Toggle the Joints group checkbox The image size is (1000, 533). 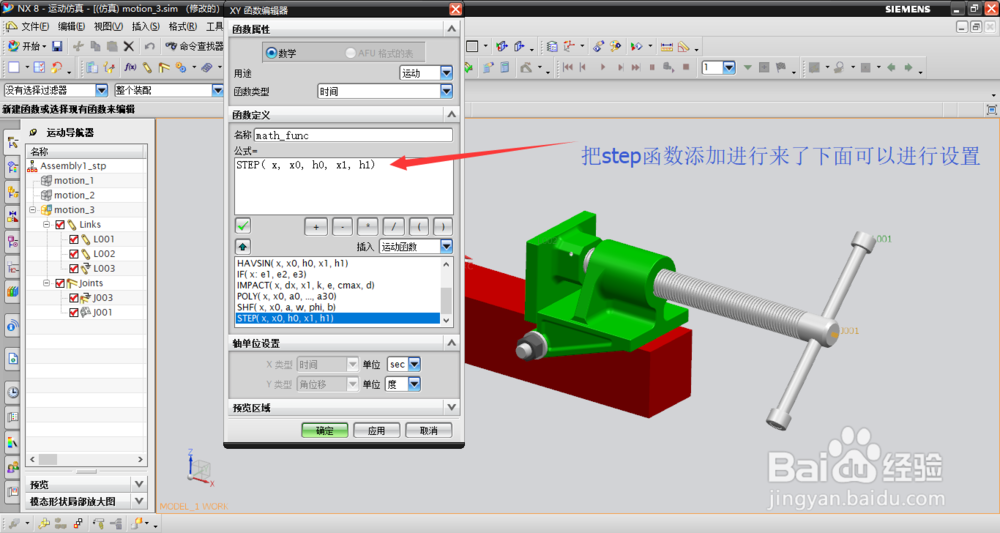(x=60, y=283)
